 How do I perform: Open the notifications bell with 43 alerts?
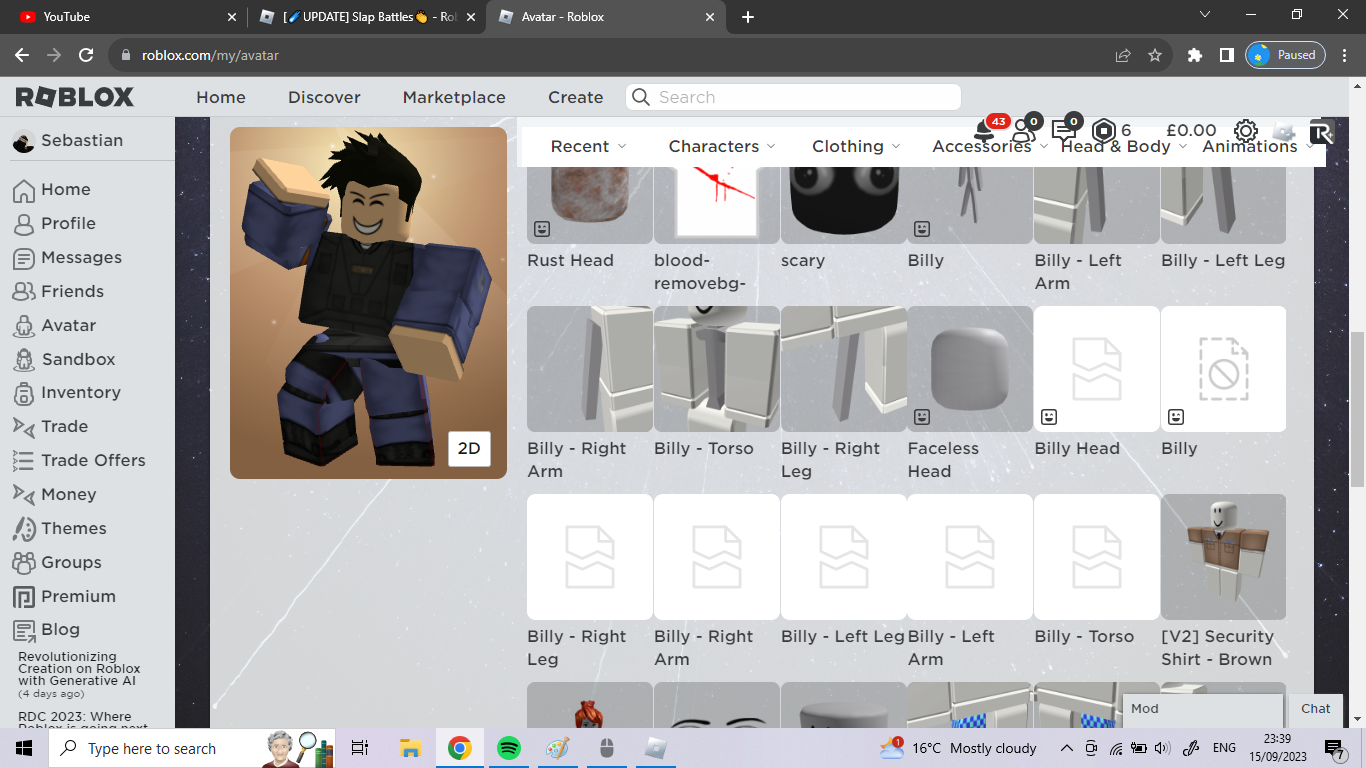[x=984, y=131]
